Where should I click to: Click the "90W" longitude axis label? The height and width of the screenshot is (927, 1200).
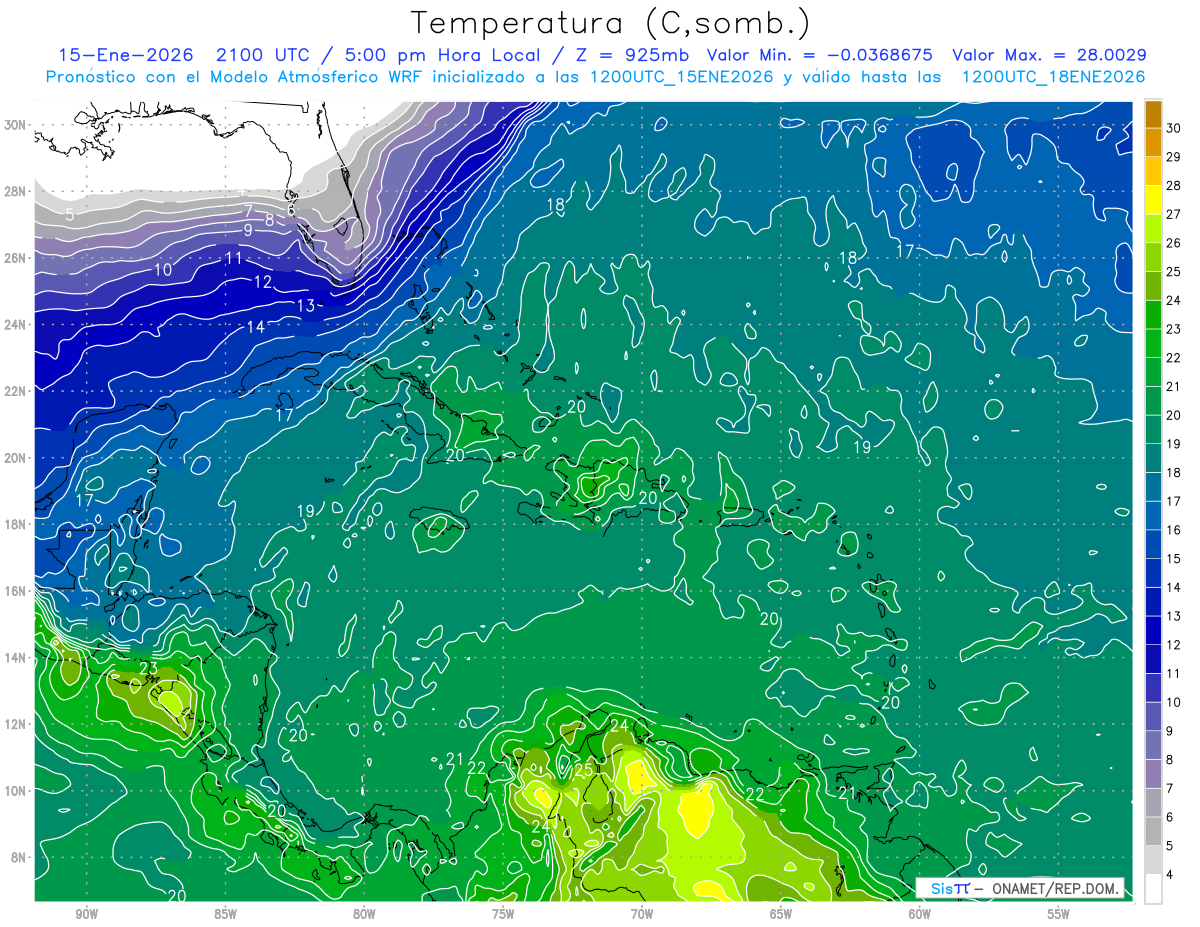(86, 914)
